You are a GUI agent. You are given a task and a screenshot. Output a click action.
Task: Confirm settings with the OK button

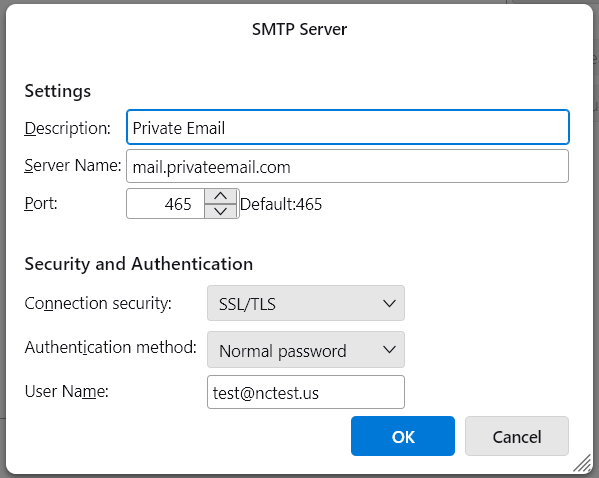[403, 436]
